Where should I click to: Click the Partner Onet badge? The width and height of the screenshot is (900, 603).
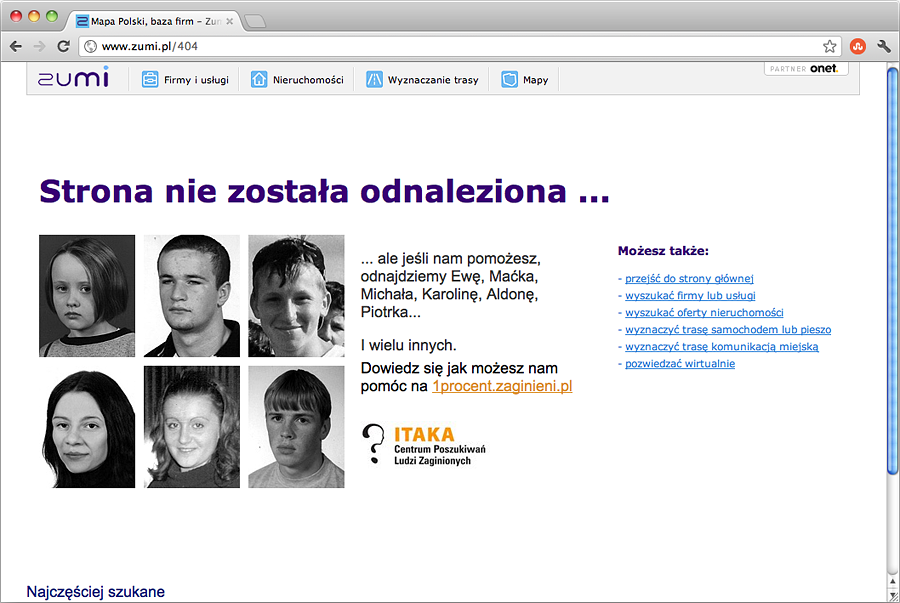tap(806, 68)
